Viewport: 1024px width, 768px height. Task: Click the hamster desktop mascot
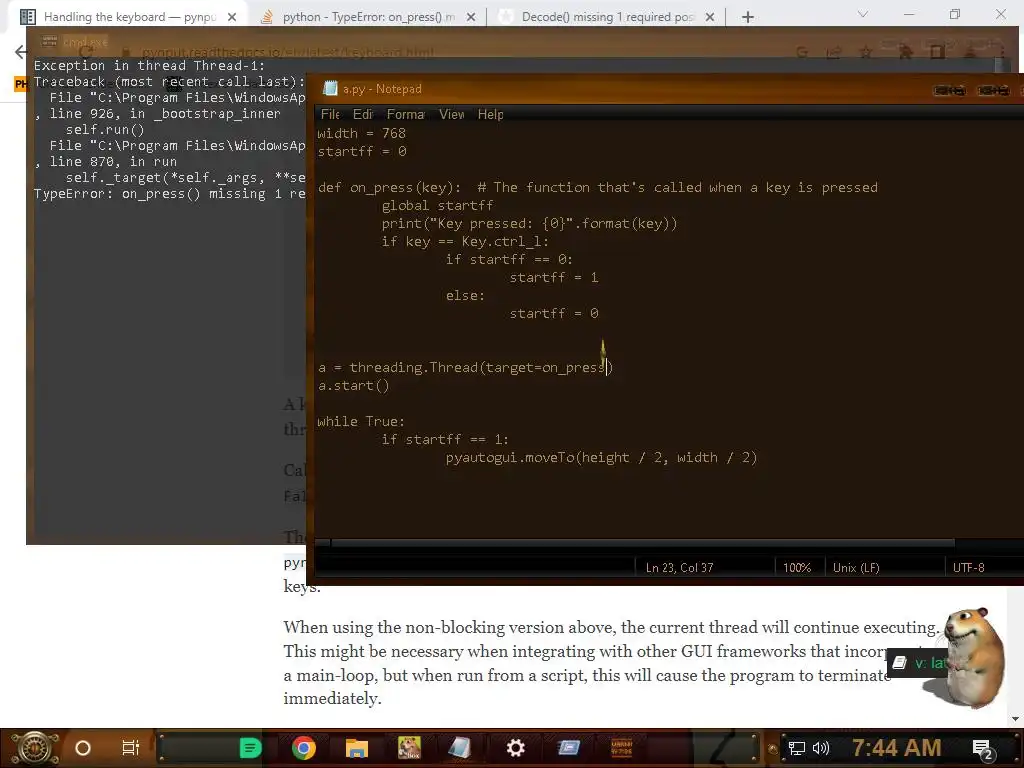973,656
